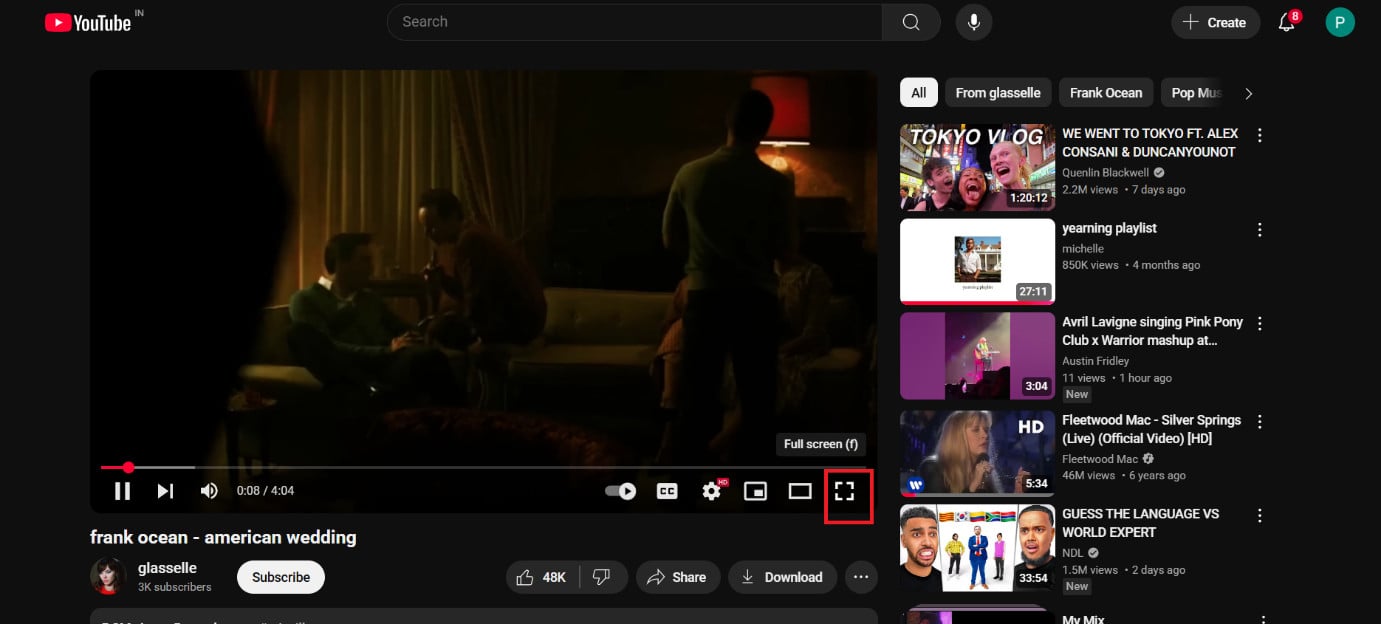Click the GUESS THE LANGUAGE title
The height and width of the screenshot is (624, 1381).
click(1141, 523)
